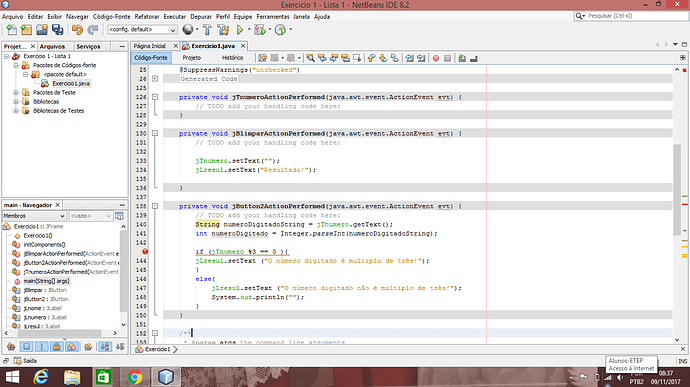The width and height of the screenshot is (690, 387).
Task: Click the New Project toolbar icon
Action: pos(26,29)
